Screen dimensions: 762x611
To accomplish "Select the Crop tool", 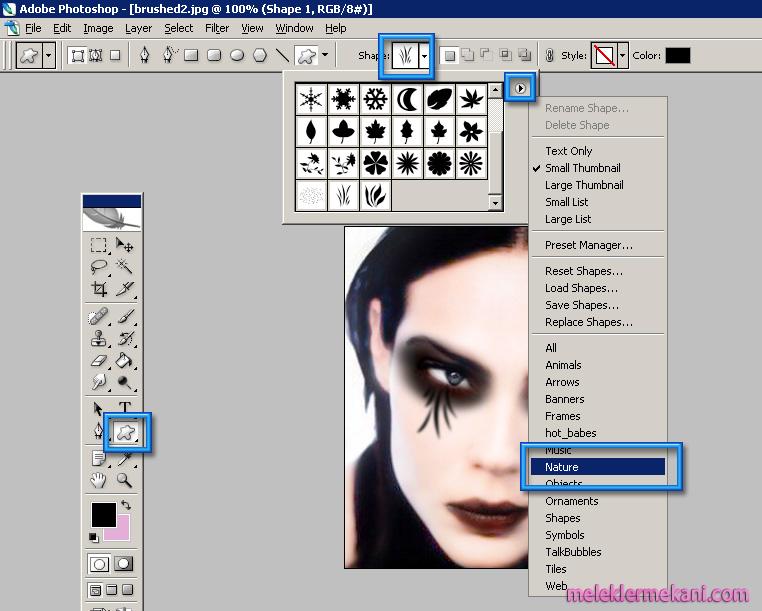I will coord(99,289).
